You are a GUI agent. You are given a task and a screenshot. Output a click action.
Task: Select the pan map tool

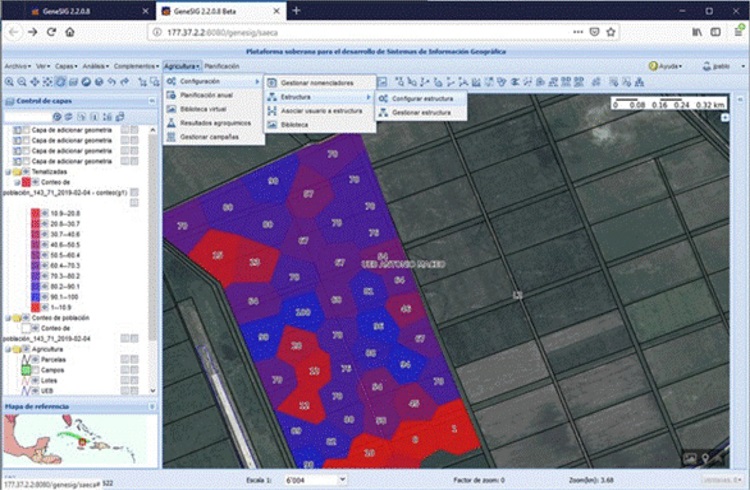tap(35, 81)
